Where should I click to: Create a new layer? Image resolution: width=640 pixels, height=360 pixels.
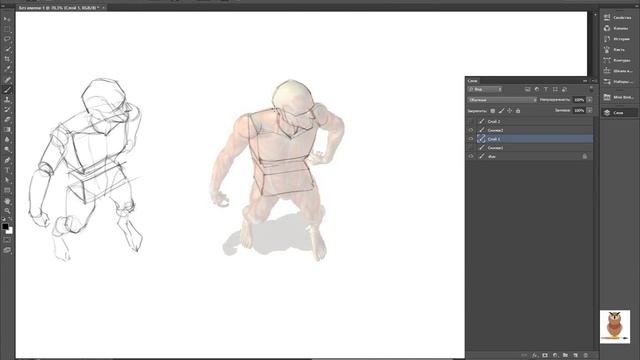tap(576, 356)
